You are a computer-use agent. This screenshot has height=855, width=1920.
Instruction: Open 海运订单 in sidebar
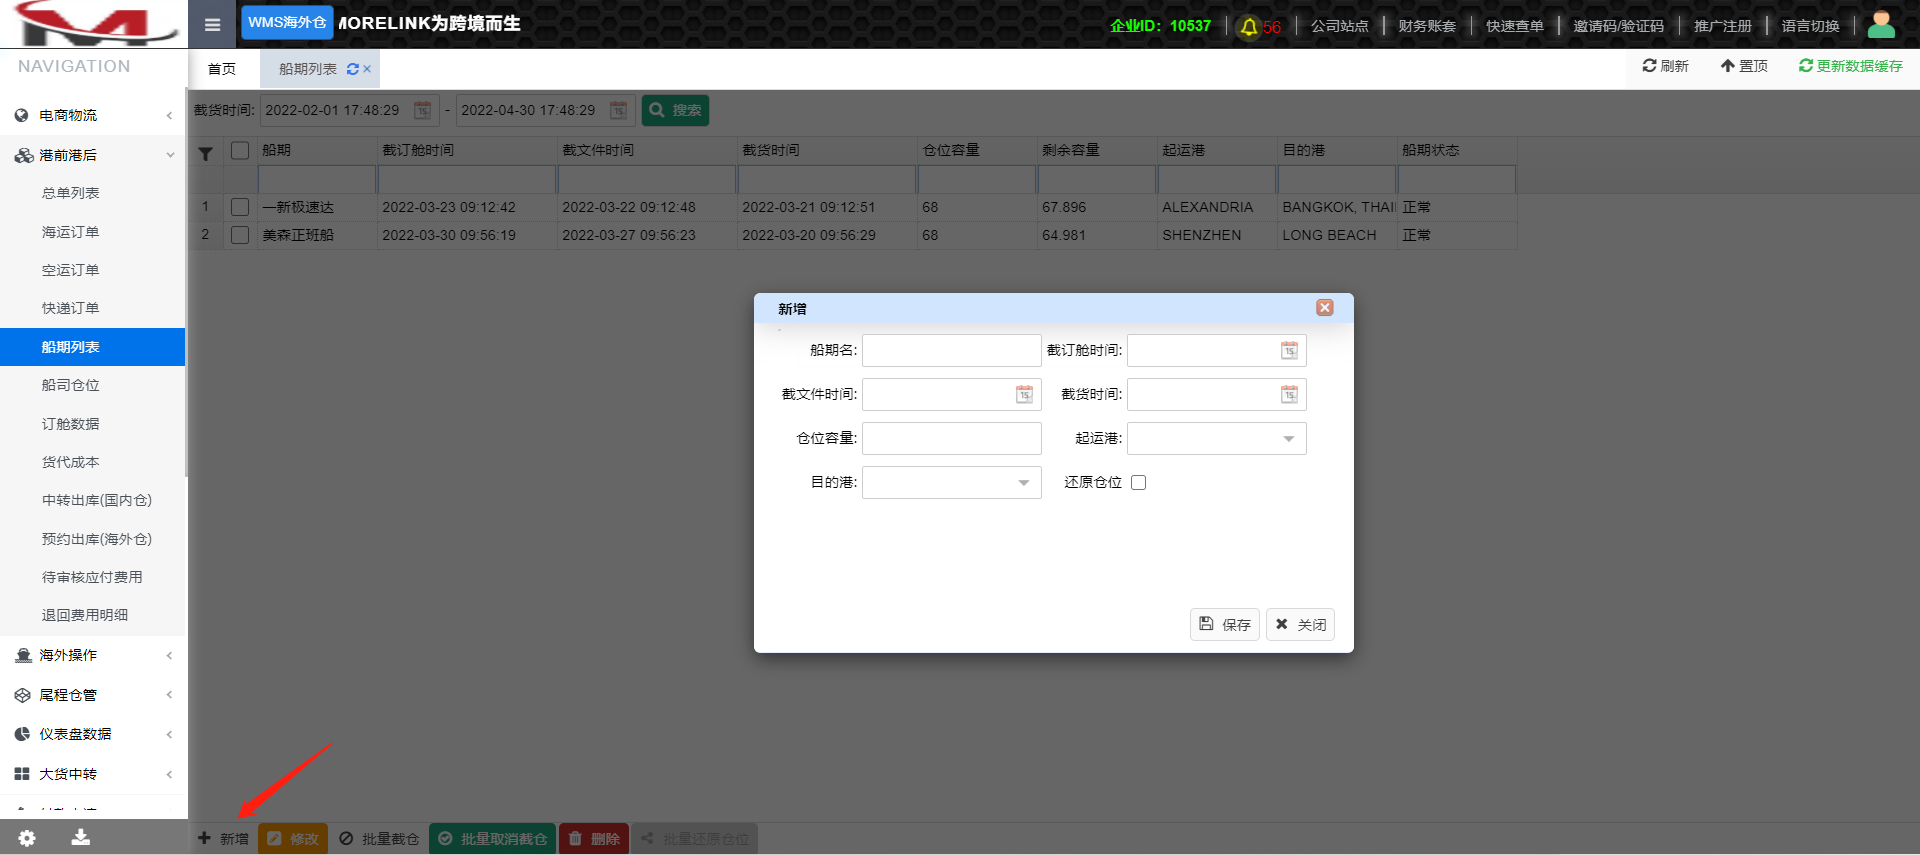pyautogui.click(x=70, y=232)
